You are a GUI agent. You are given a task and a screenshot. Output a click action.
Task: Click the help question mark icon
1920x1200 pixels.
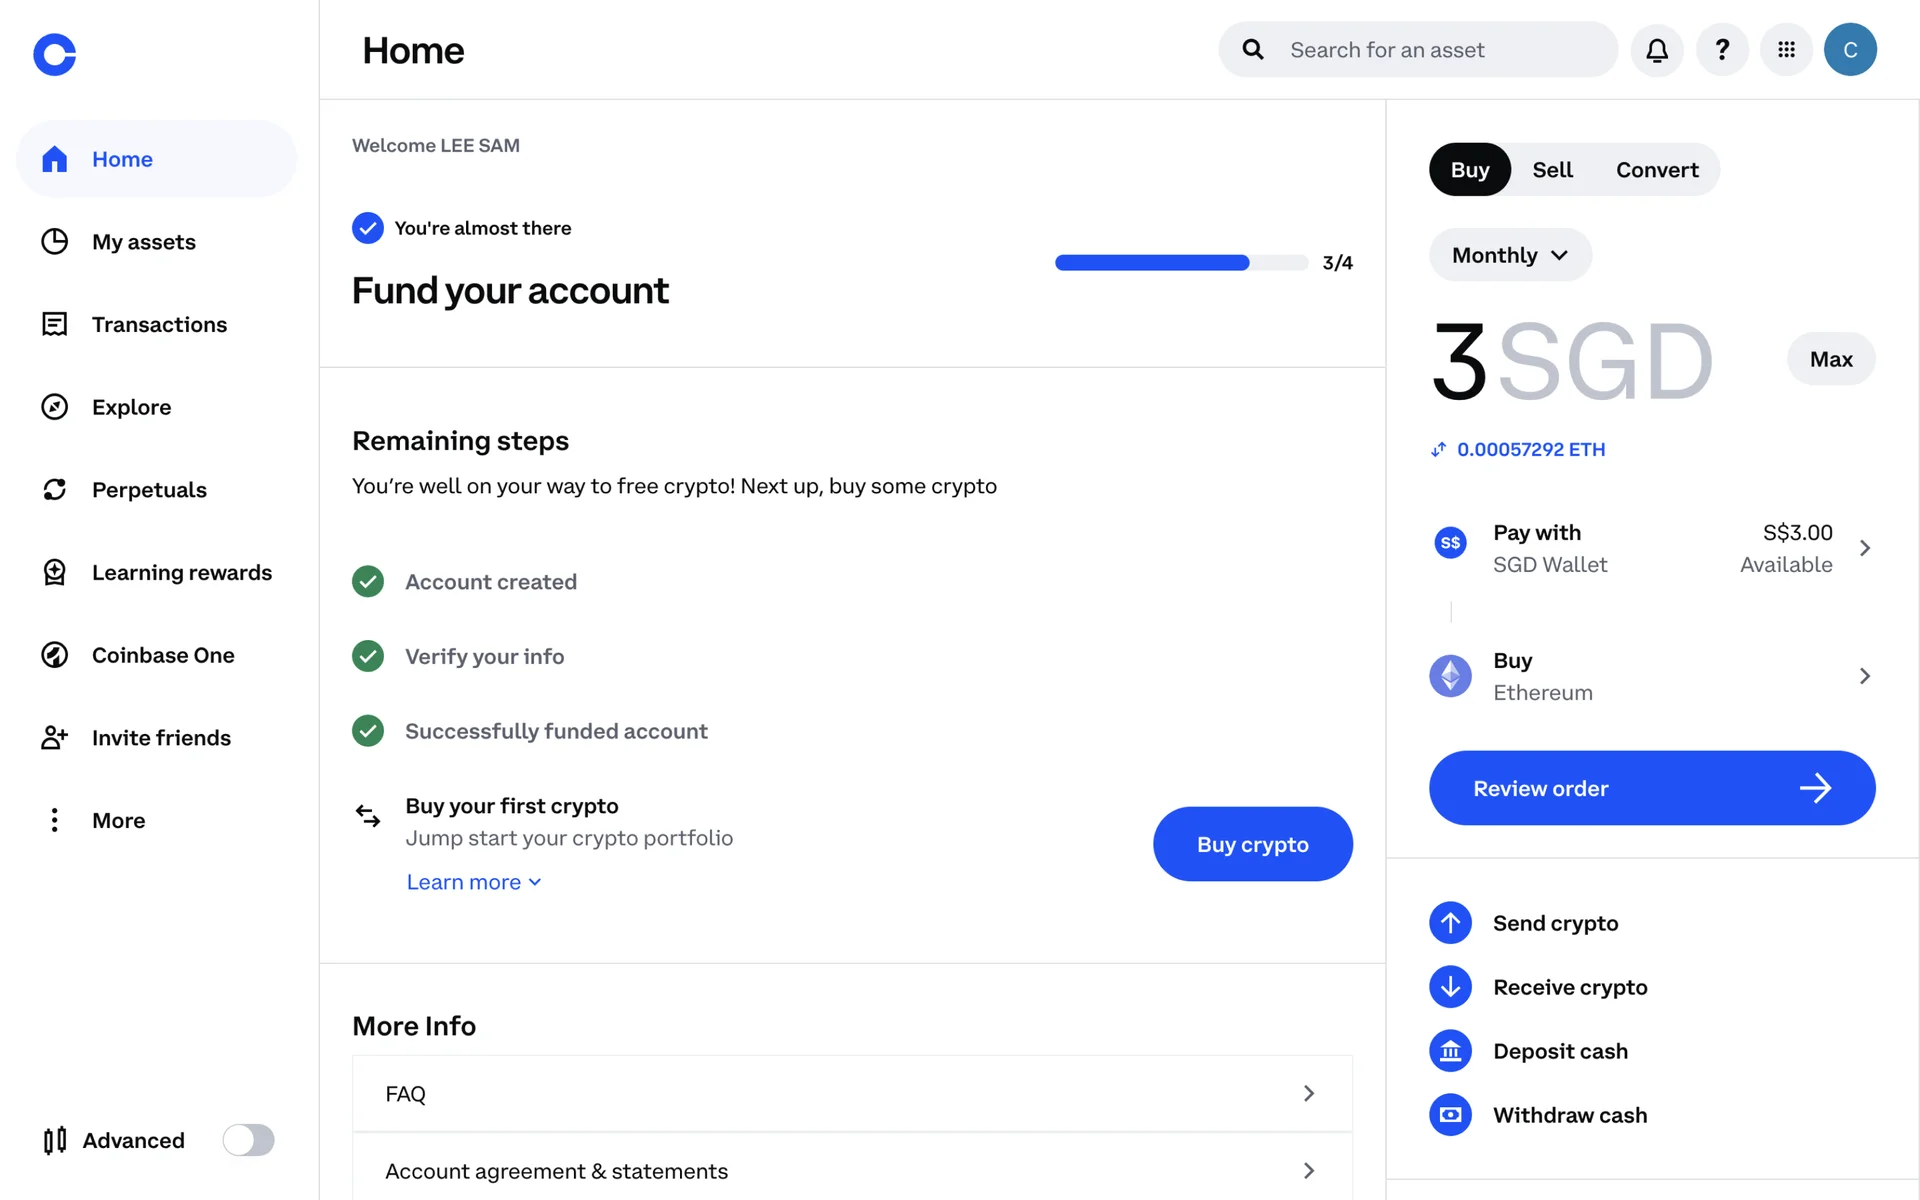(1722, 50)
